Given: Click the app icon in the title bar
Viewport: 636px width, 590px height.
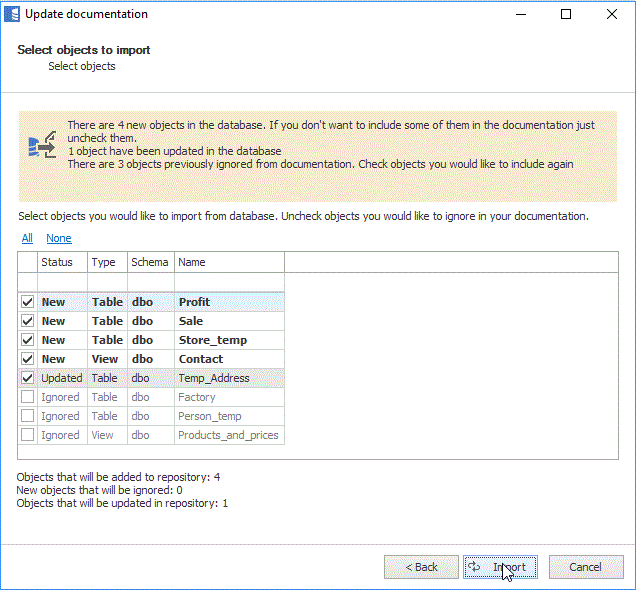Looking at the screenshot, I should point(13,14).
